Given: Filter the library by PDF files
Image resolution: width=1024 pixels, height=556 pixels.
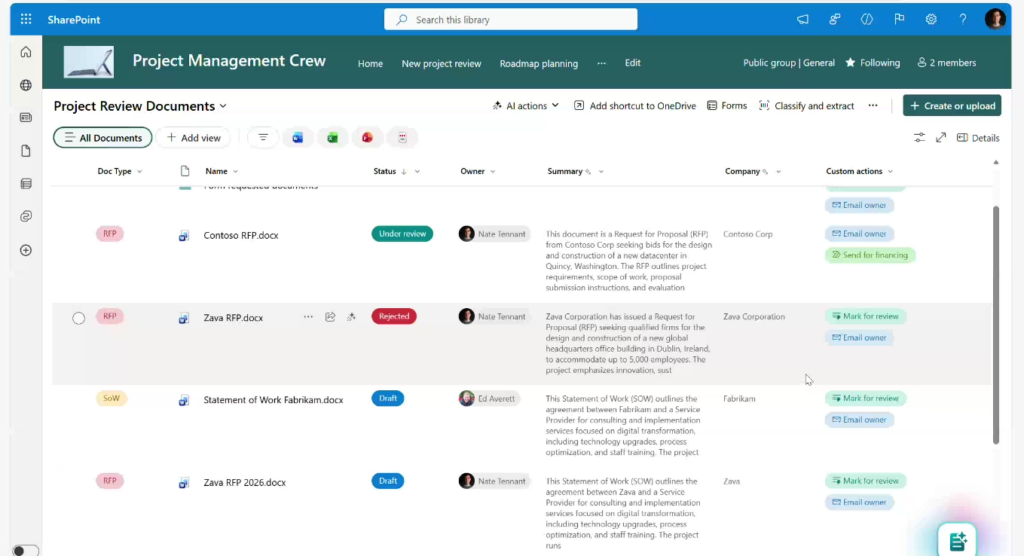Looking at the screenshot, I should [402, 138].
